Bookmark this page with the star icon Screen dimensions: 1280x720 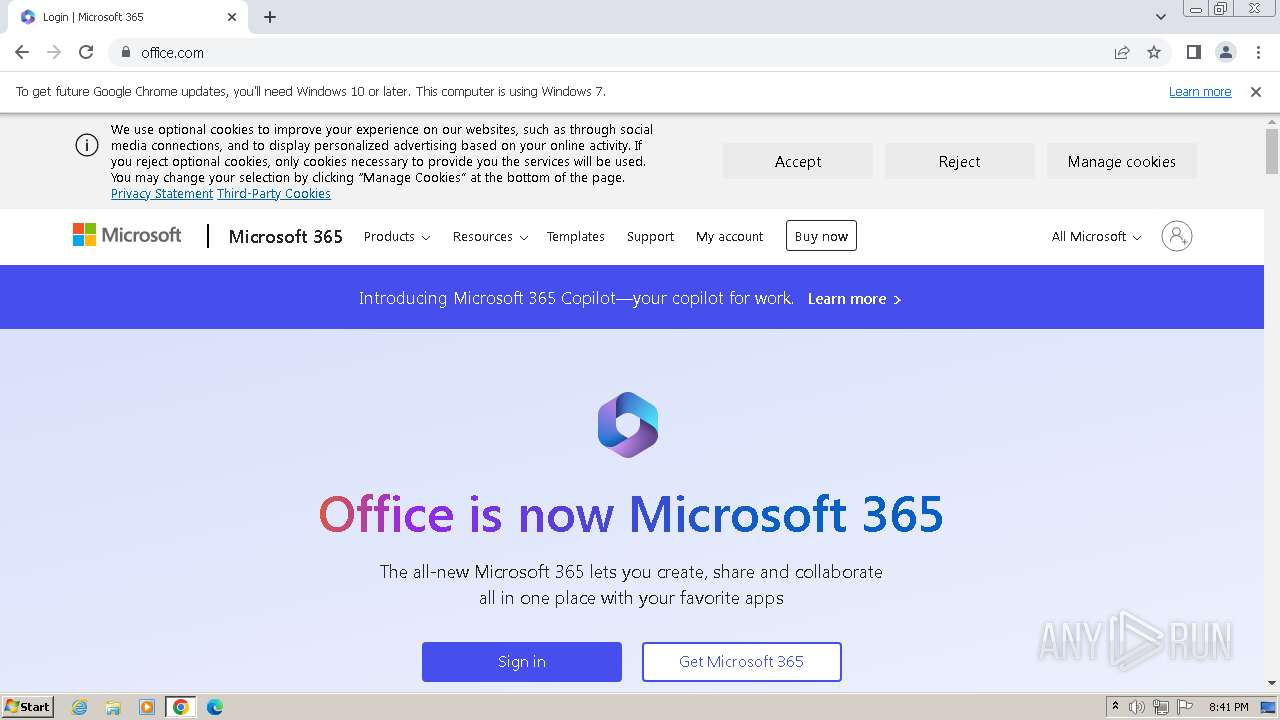pos(1154,52)
